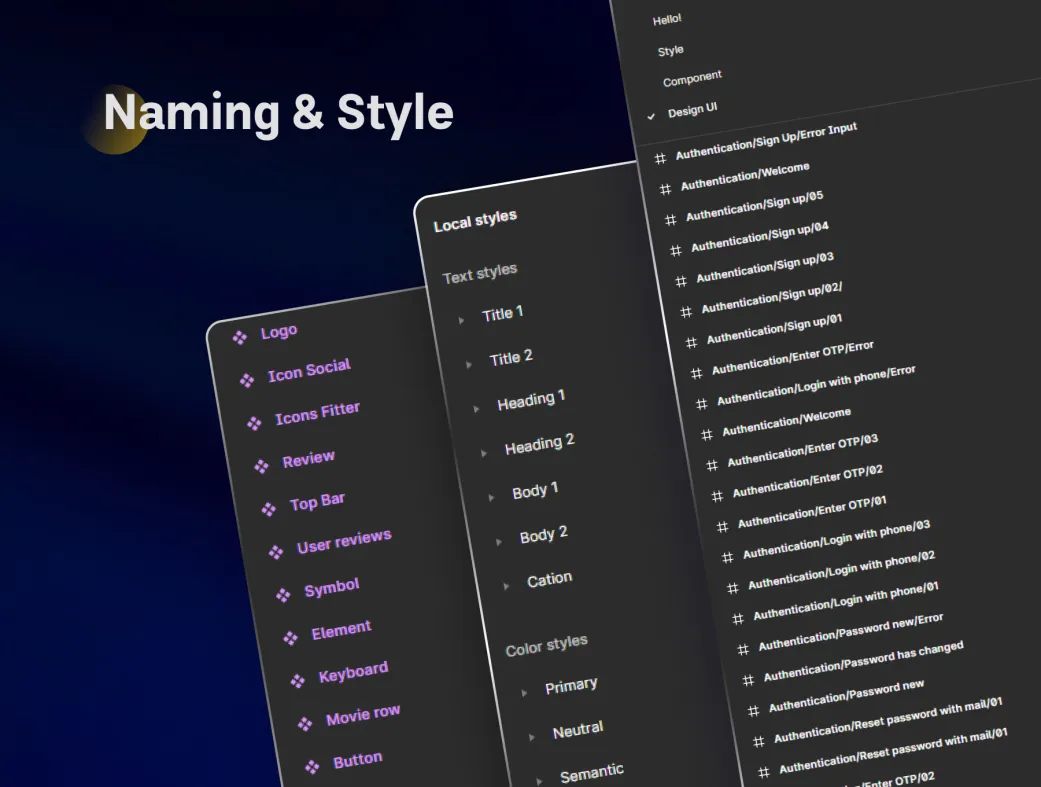The height and width of the screenshot is (787, 1041).
Task: Expand the Neutral color styles
Action: pos(532,737)
